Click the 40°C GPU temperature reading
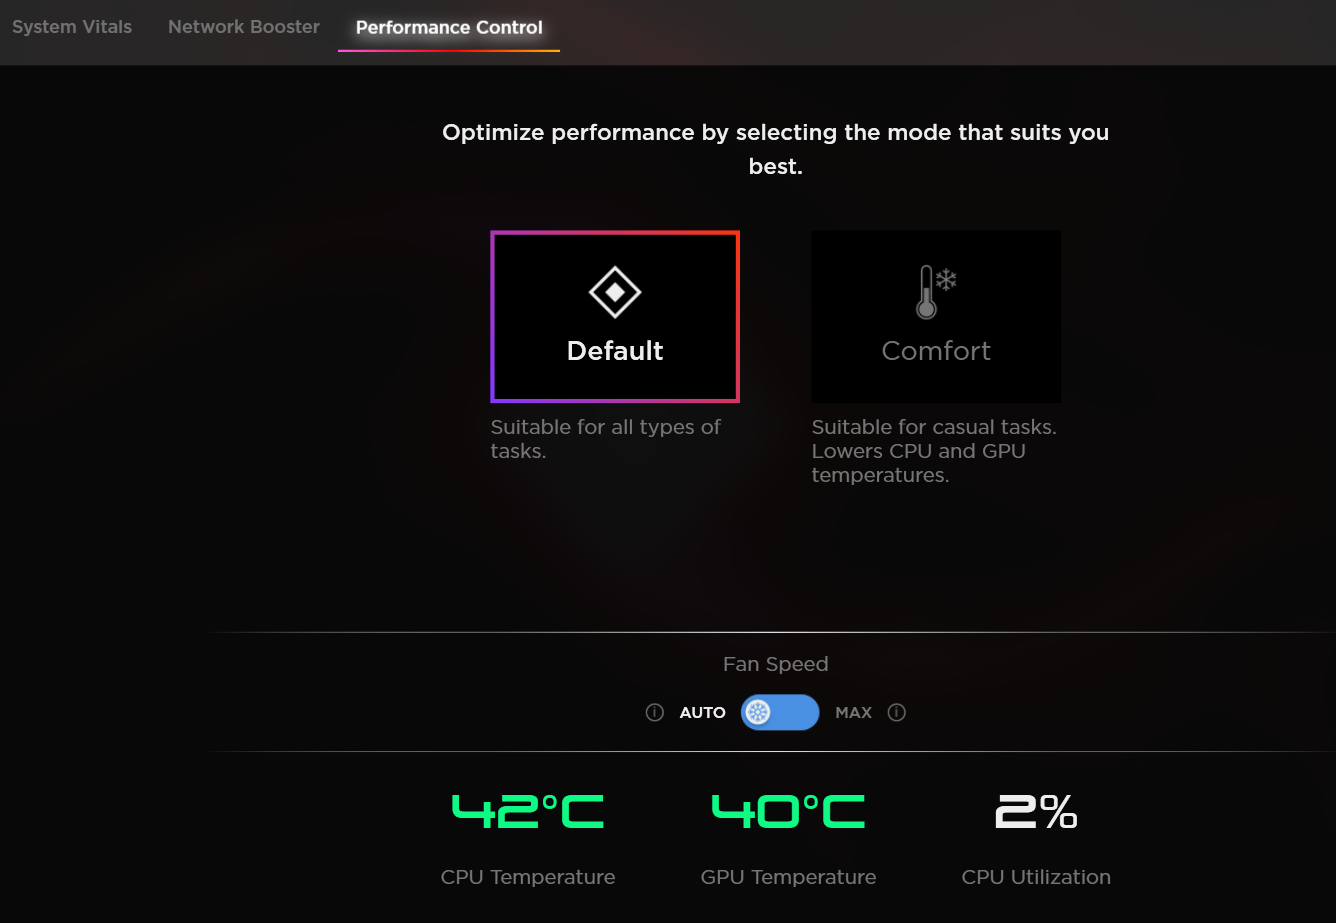1336x923 pixels. pos(788,811)
